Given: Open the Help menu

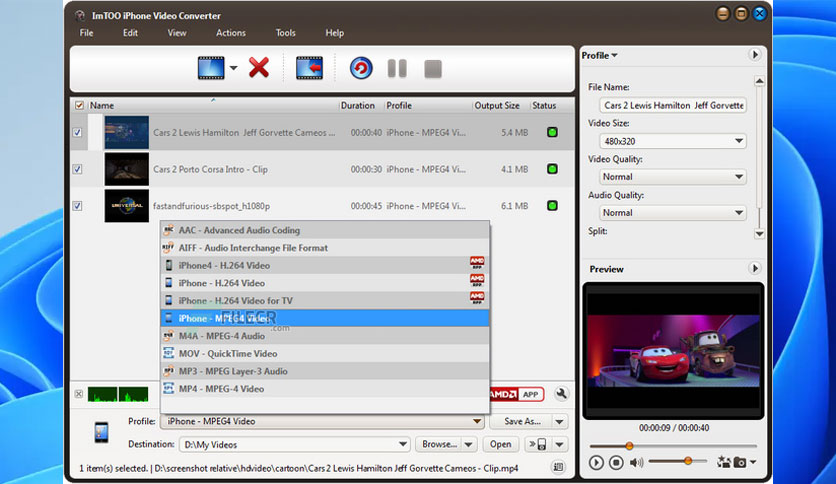Looking at the screenshot, I should coord(334,33).
